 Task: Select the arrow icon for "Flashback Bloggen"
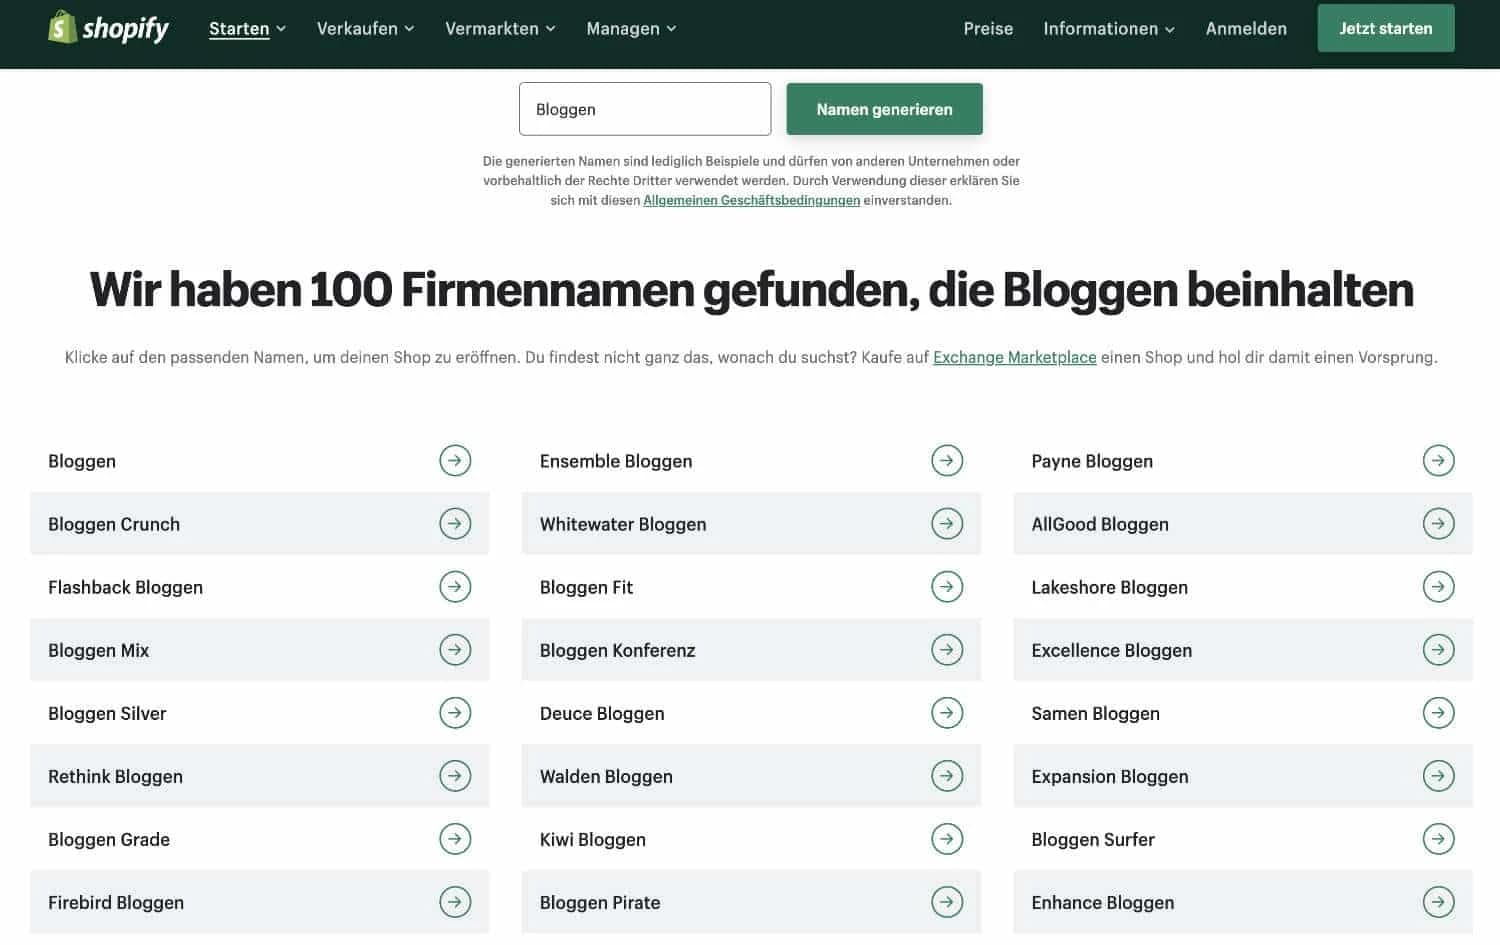click(455, 586)
